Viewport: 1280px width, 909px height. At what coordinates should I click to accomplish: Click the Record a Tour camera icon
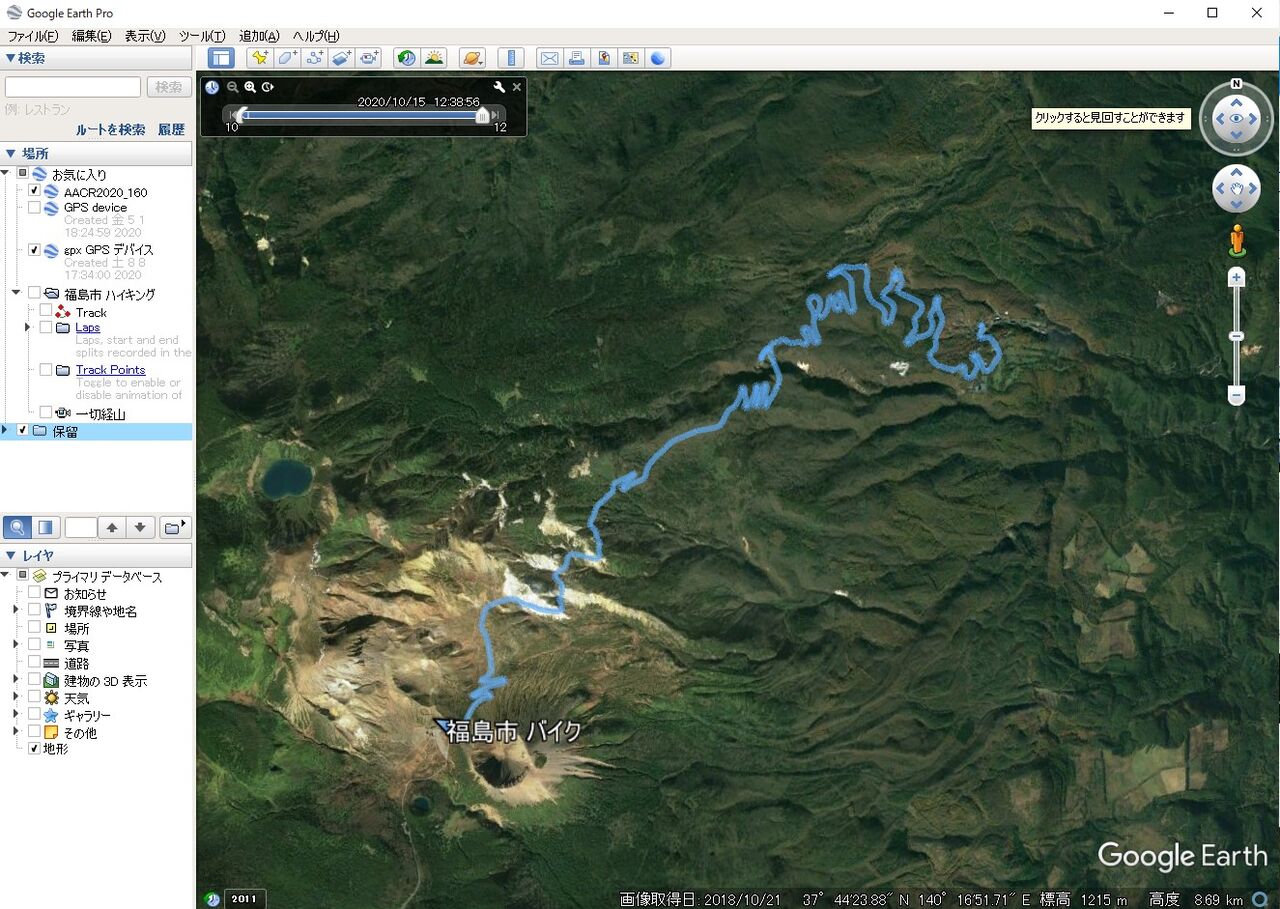coord(370,58)
